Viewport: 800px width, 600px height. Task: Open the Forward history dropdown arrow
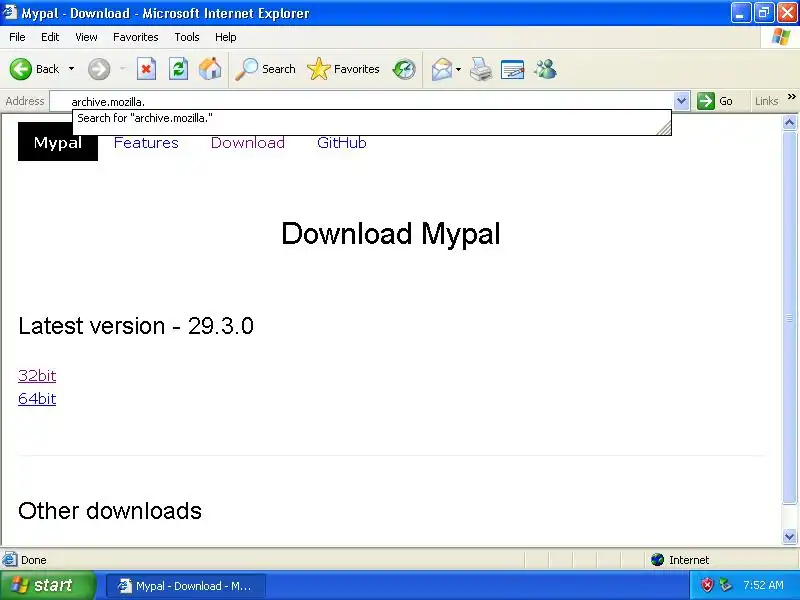click(x=122, y=69)
